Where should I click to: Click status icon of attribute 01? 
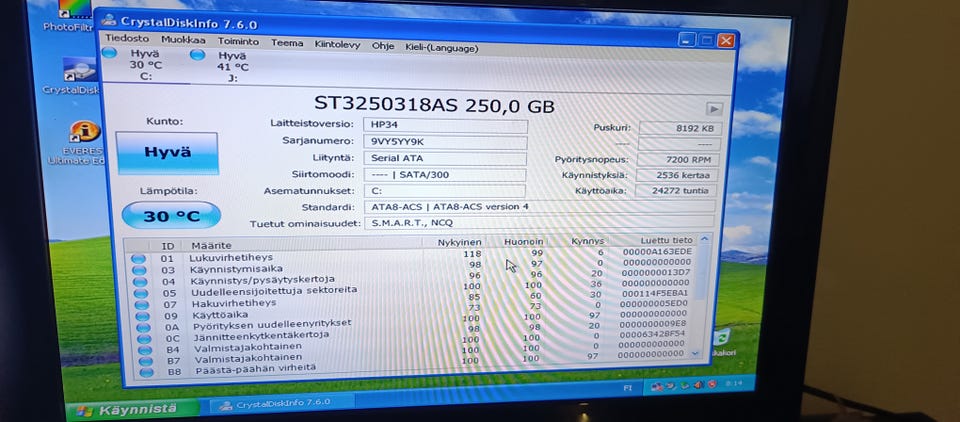coord(138,258)
